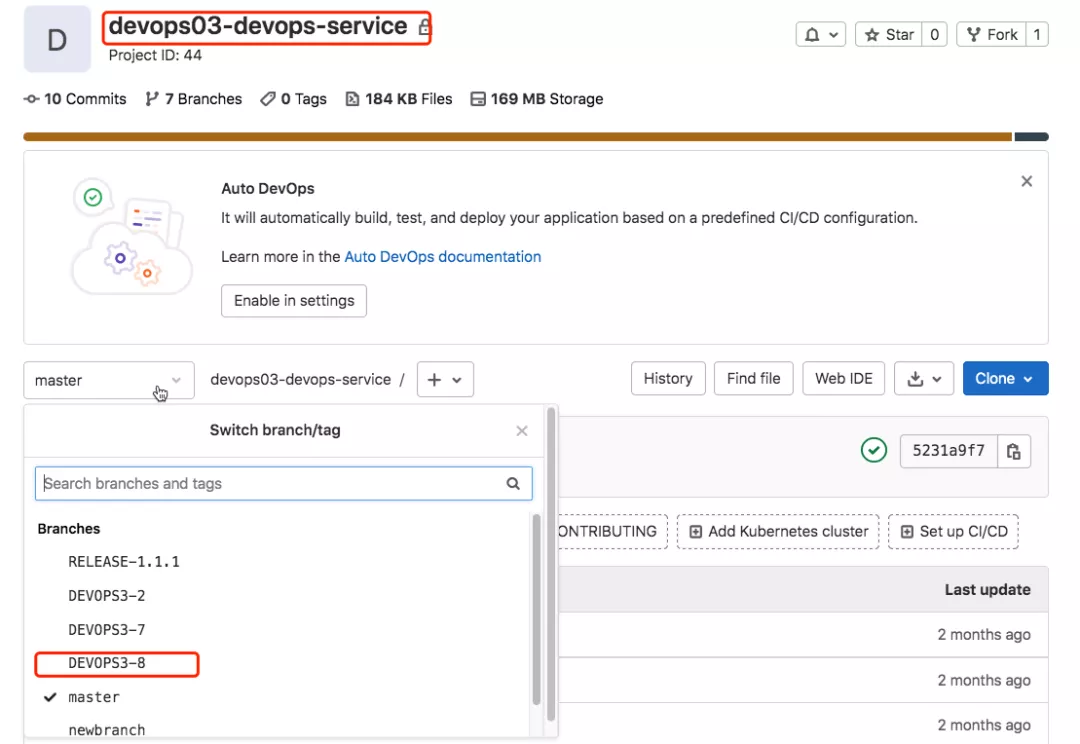Click commit hash 5231a9f7
The image size is (1080, 744).
(948, 451)
